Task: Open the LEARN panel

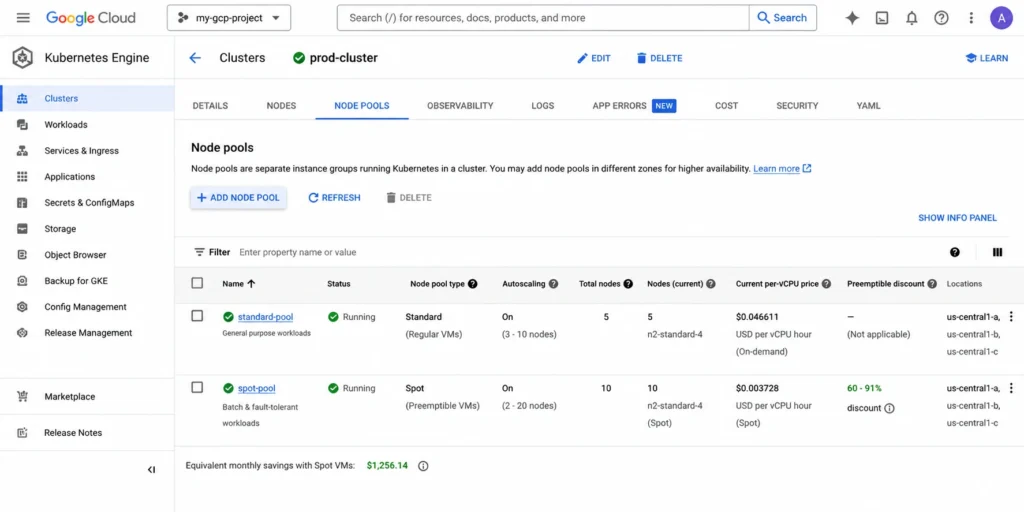Action: (987, 58)
